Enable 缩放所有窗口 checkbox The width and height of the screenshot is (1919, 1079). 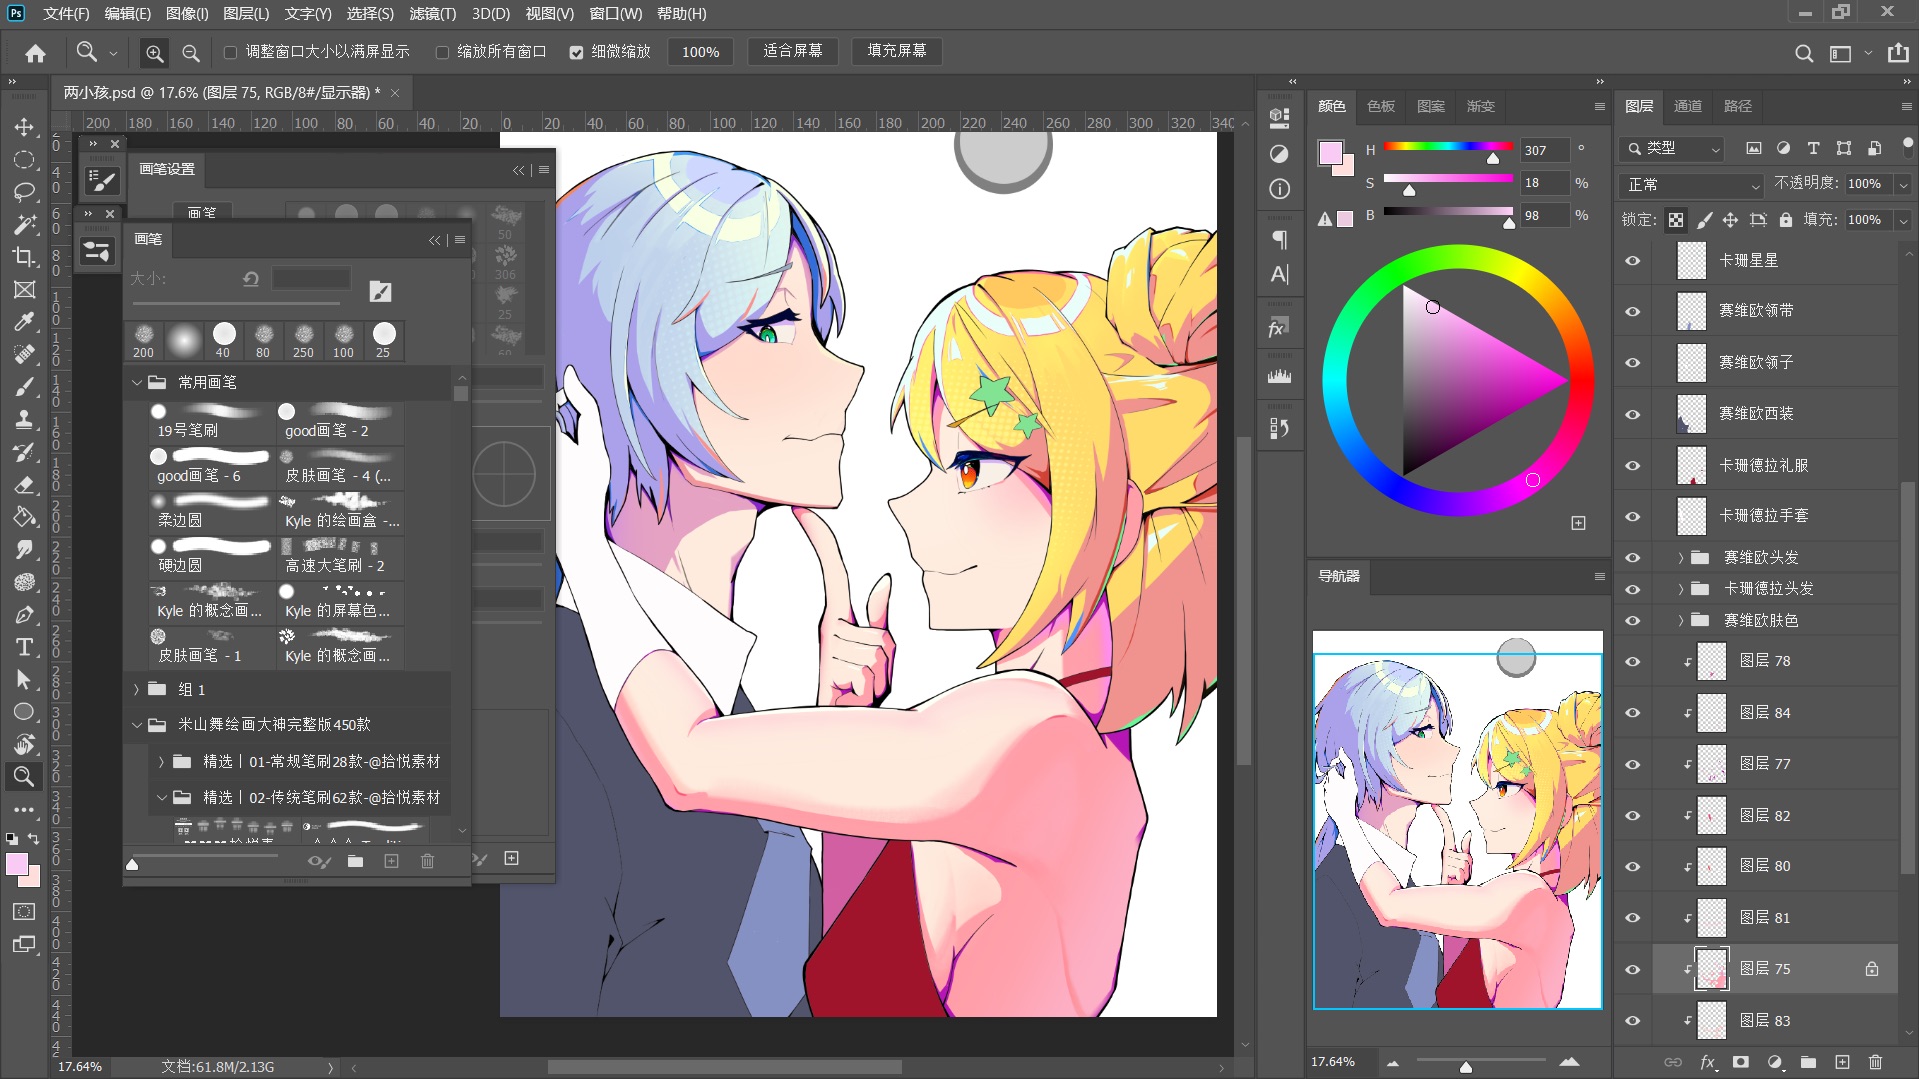(442, 52)
